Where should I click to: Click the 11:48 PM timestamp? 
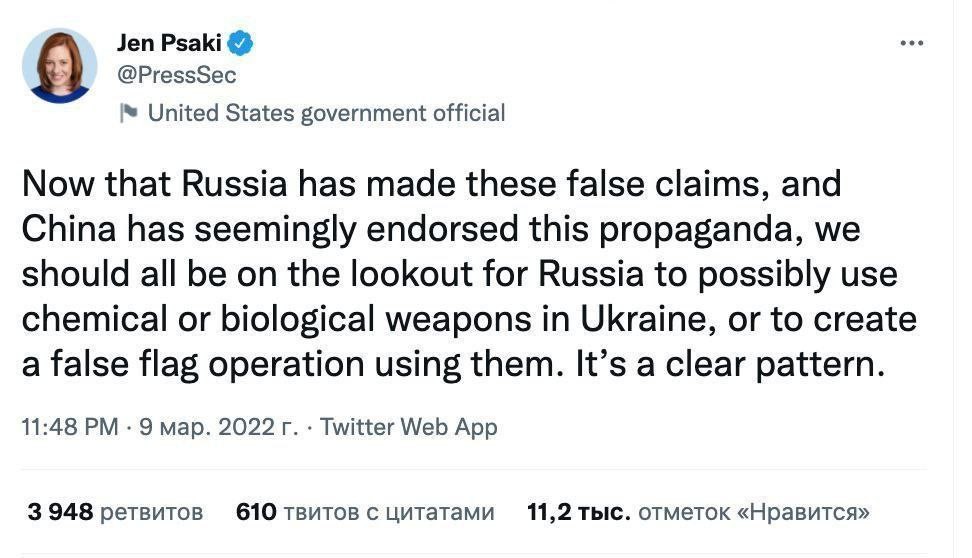tap(72, 428)
